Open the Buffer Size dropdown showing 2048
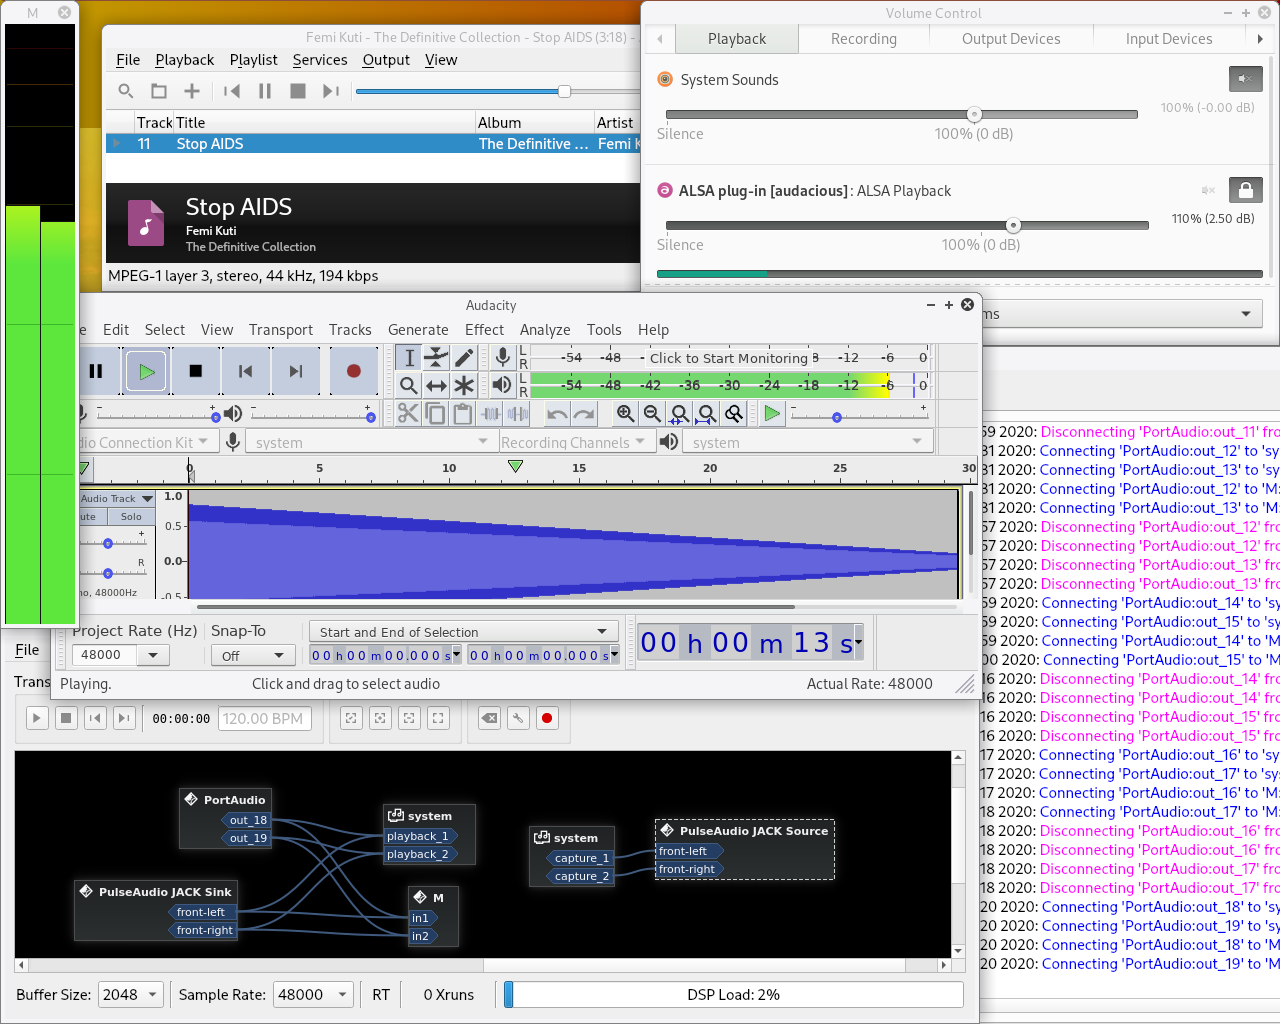Screen dimensions: 1280x1024 coord(131,994)
